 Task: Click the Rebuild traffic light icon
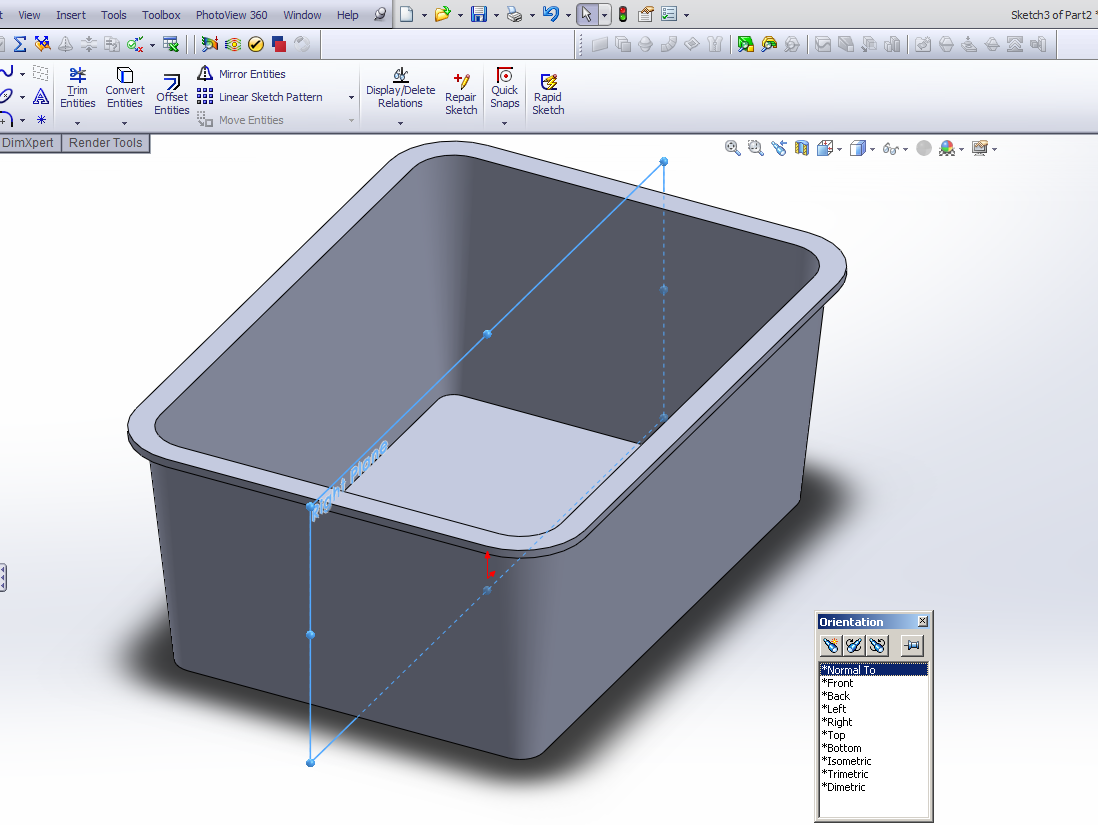click(623, 14)
